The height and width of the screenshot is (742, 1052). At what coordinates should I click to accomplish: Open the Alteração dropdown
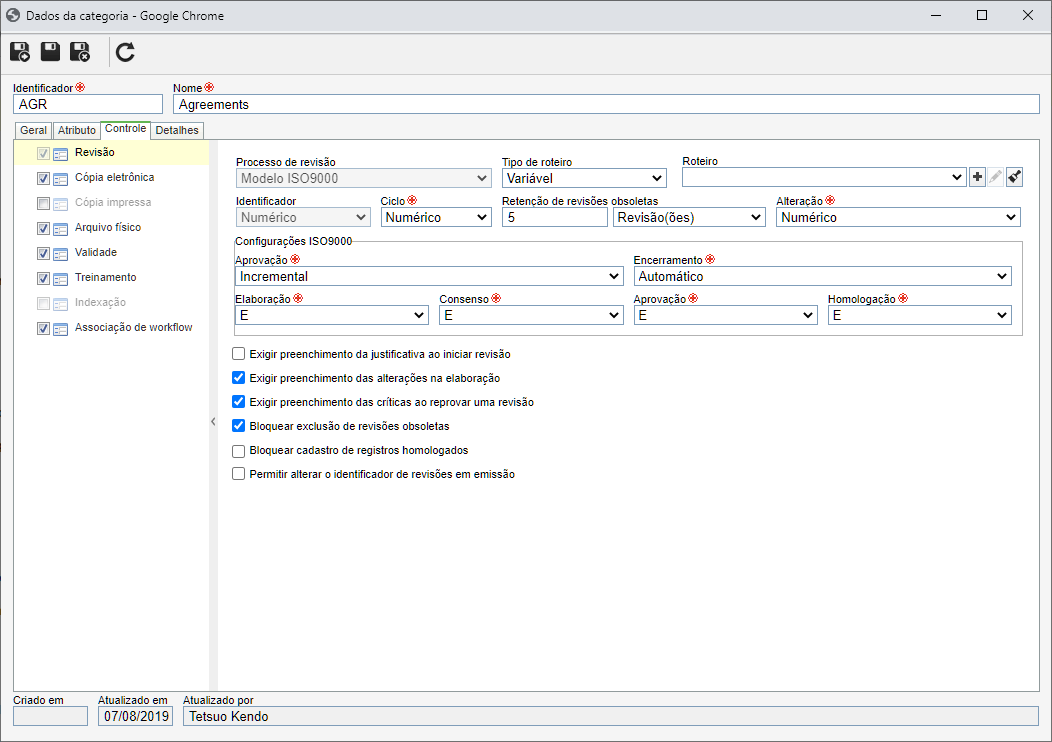(898, 217)
